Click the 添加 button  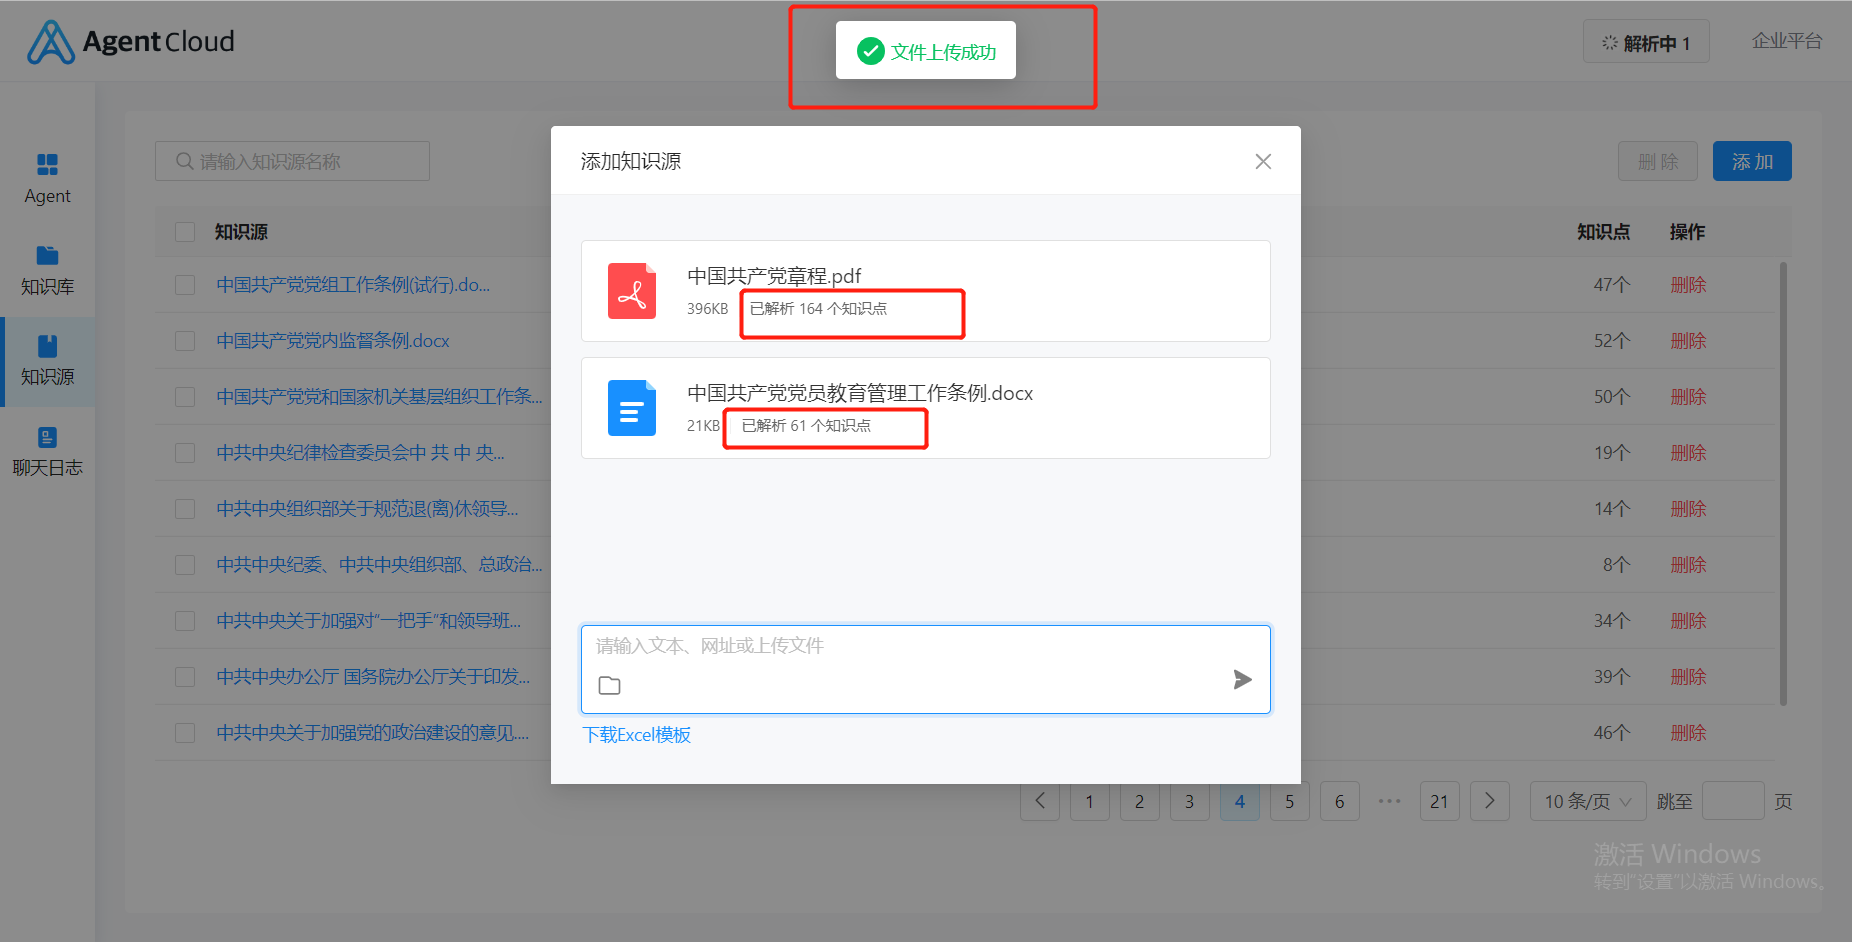[x=1752, y=161]
